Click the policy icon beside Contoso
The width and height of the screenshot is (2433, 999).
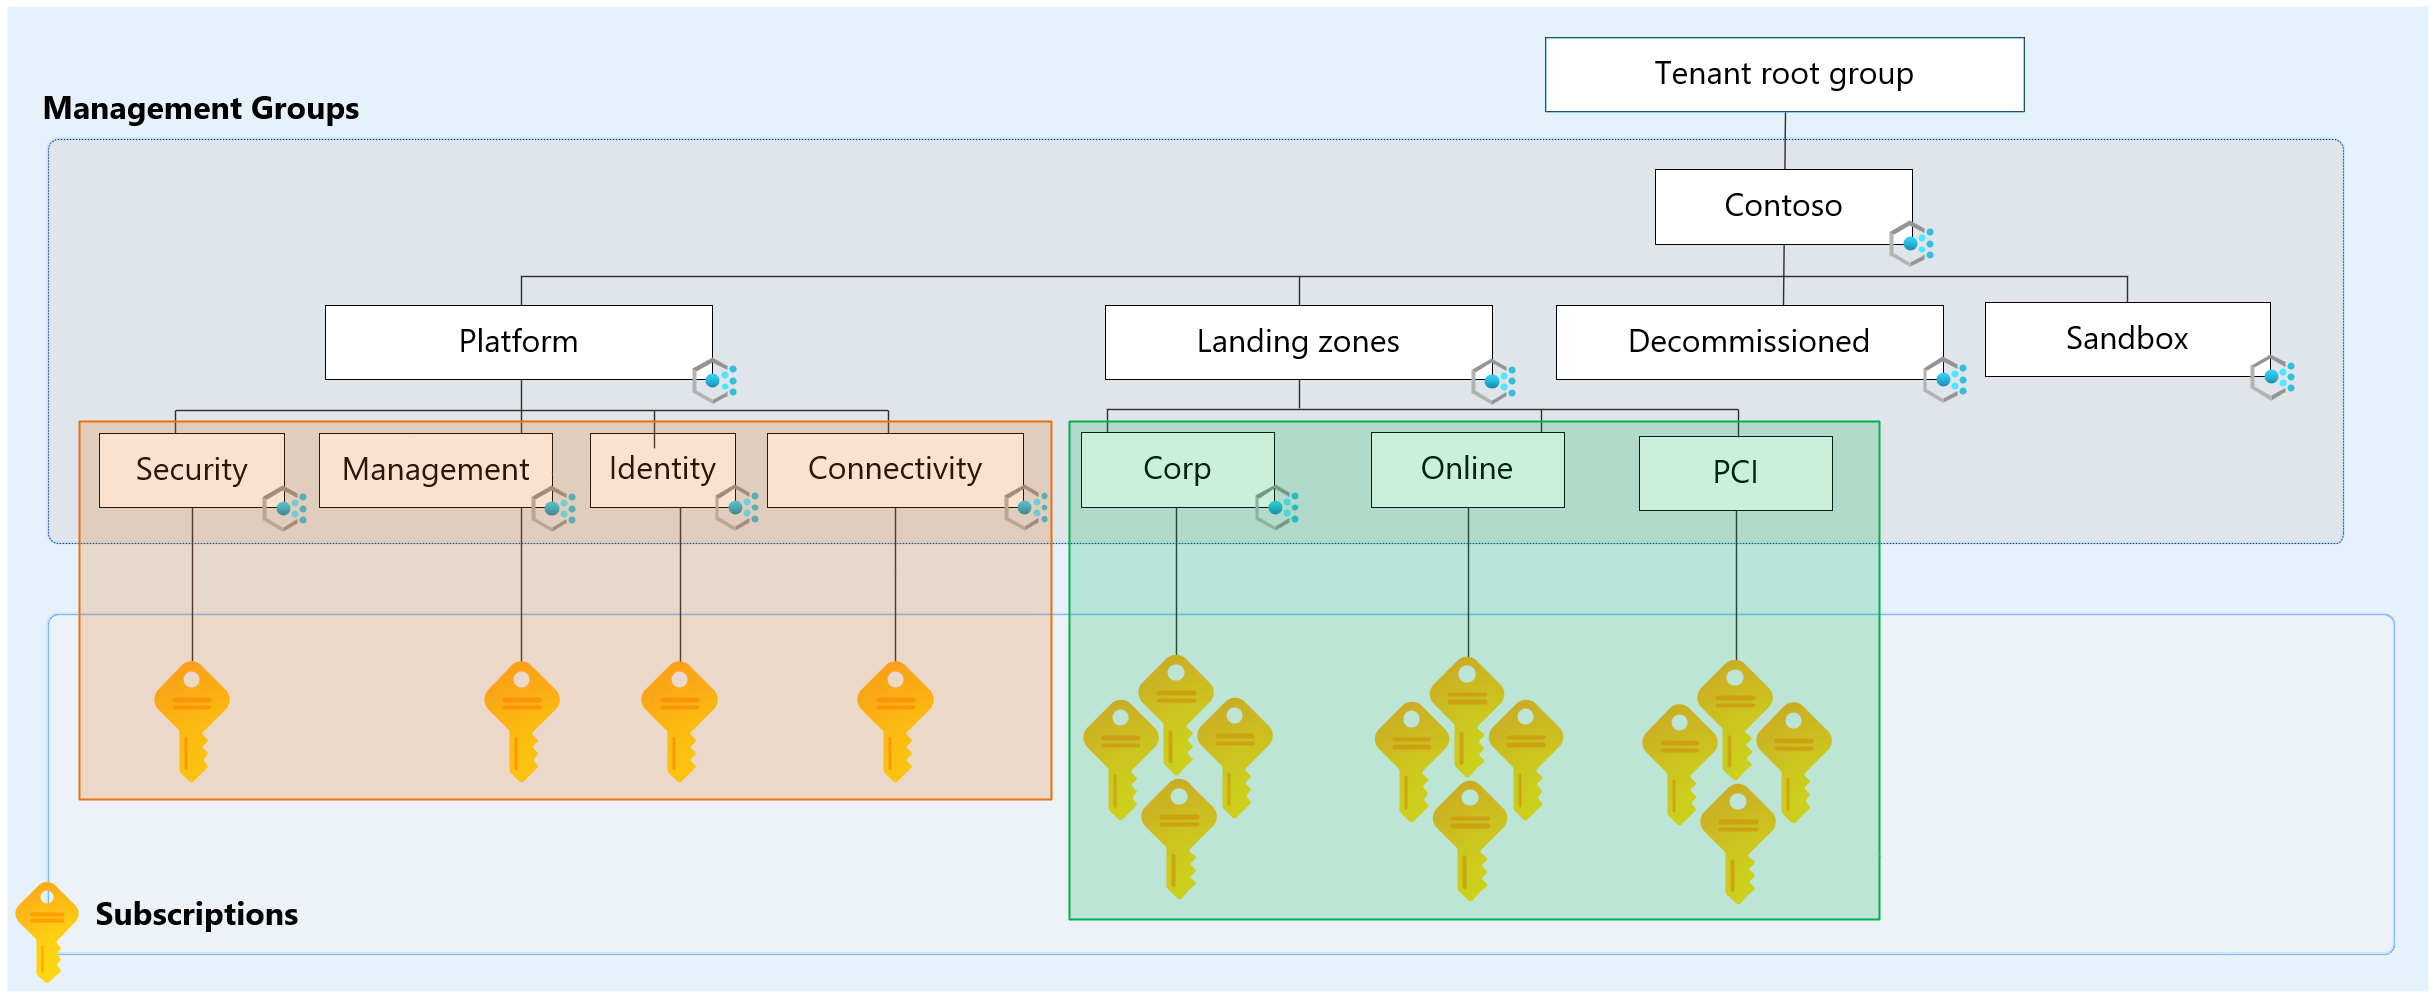click(1910, 243)
